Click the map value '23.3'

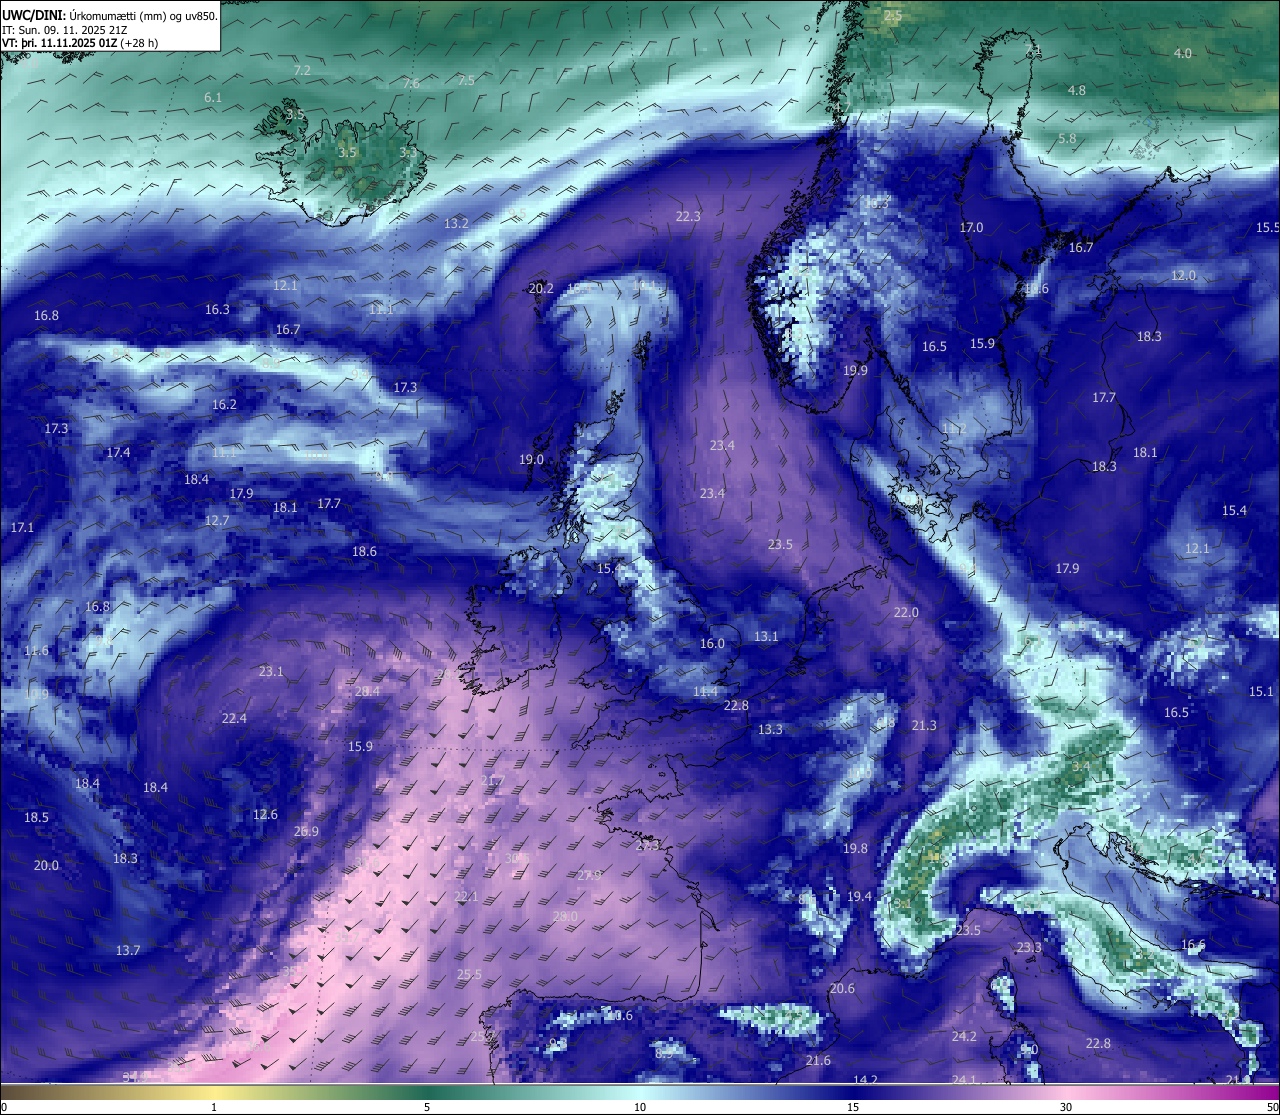point(1029,948)
